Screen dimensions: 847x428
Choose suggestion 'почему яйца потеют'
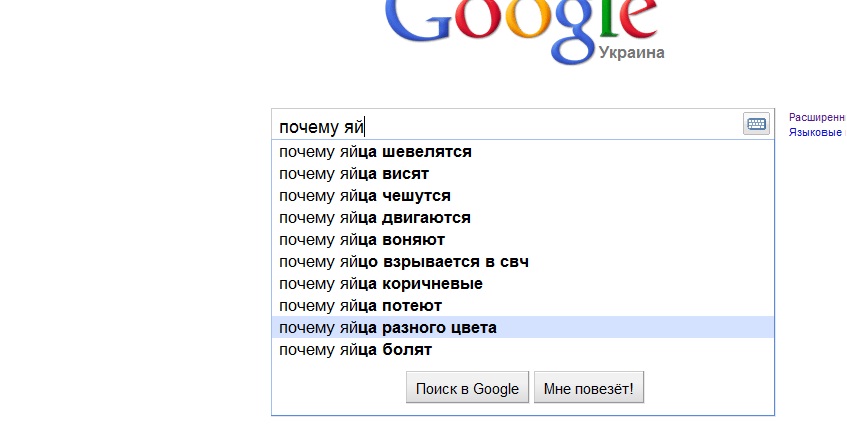coord(360,306)
